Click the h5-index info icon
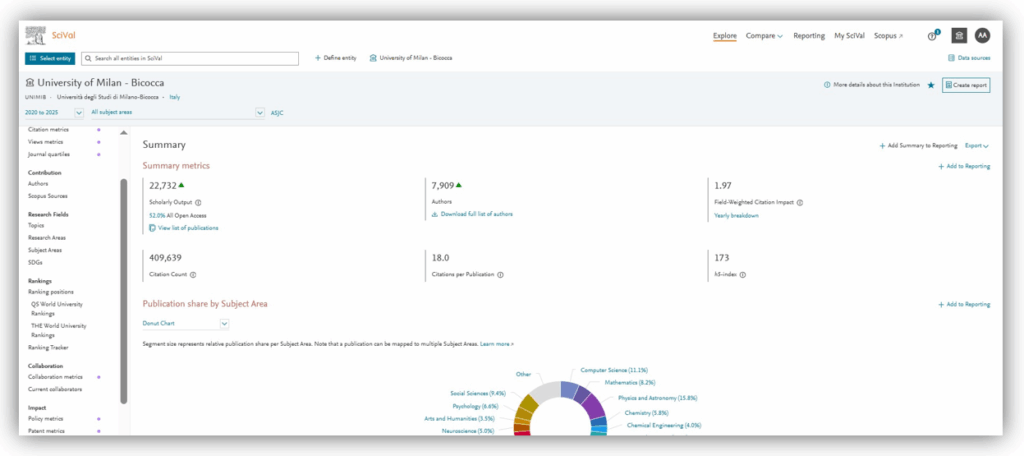1024x456 pixels. point(743,275)
